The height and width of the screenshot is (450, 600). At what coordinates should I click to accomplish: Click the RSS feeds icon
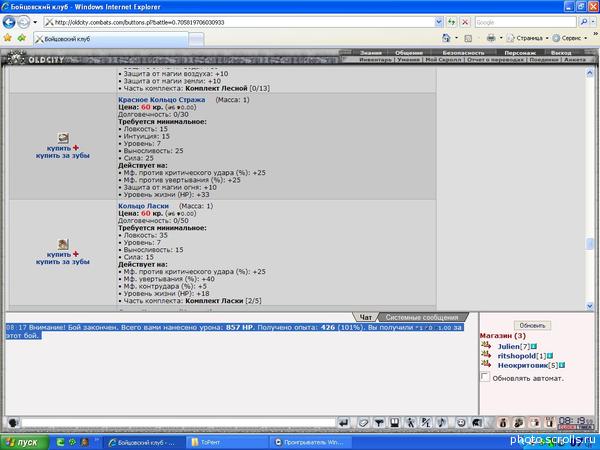[468, 38]
